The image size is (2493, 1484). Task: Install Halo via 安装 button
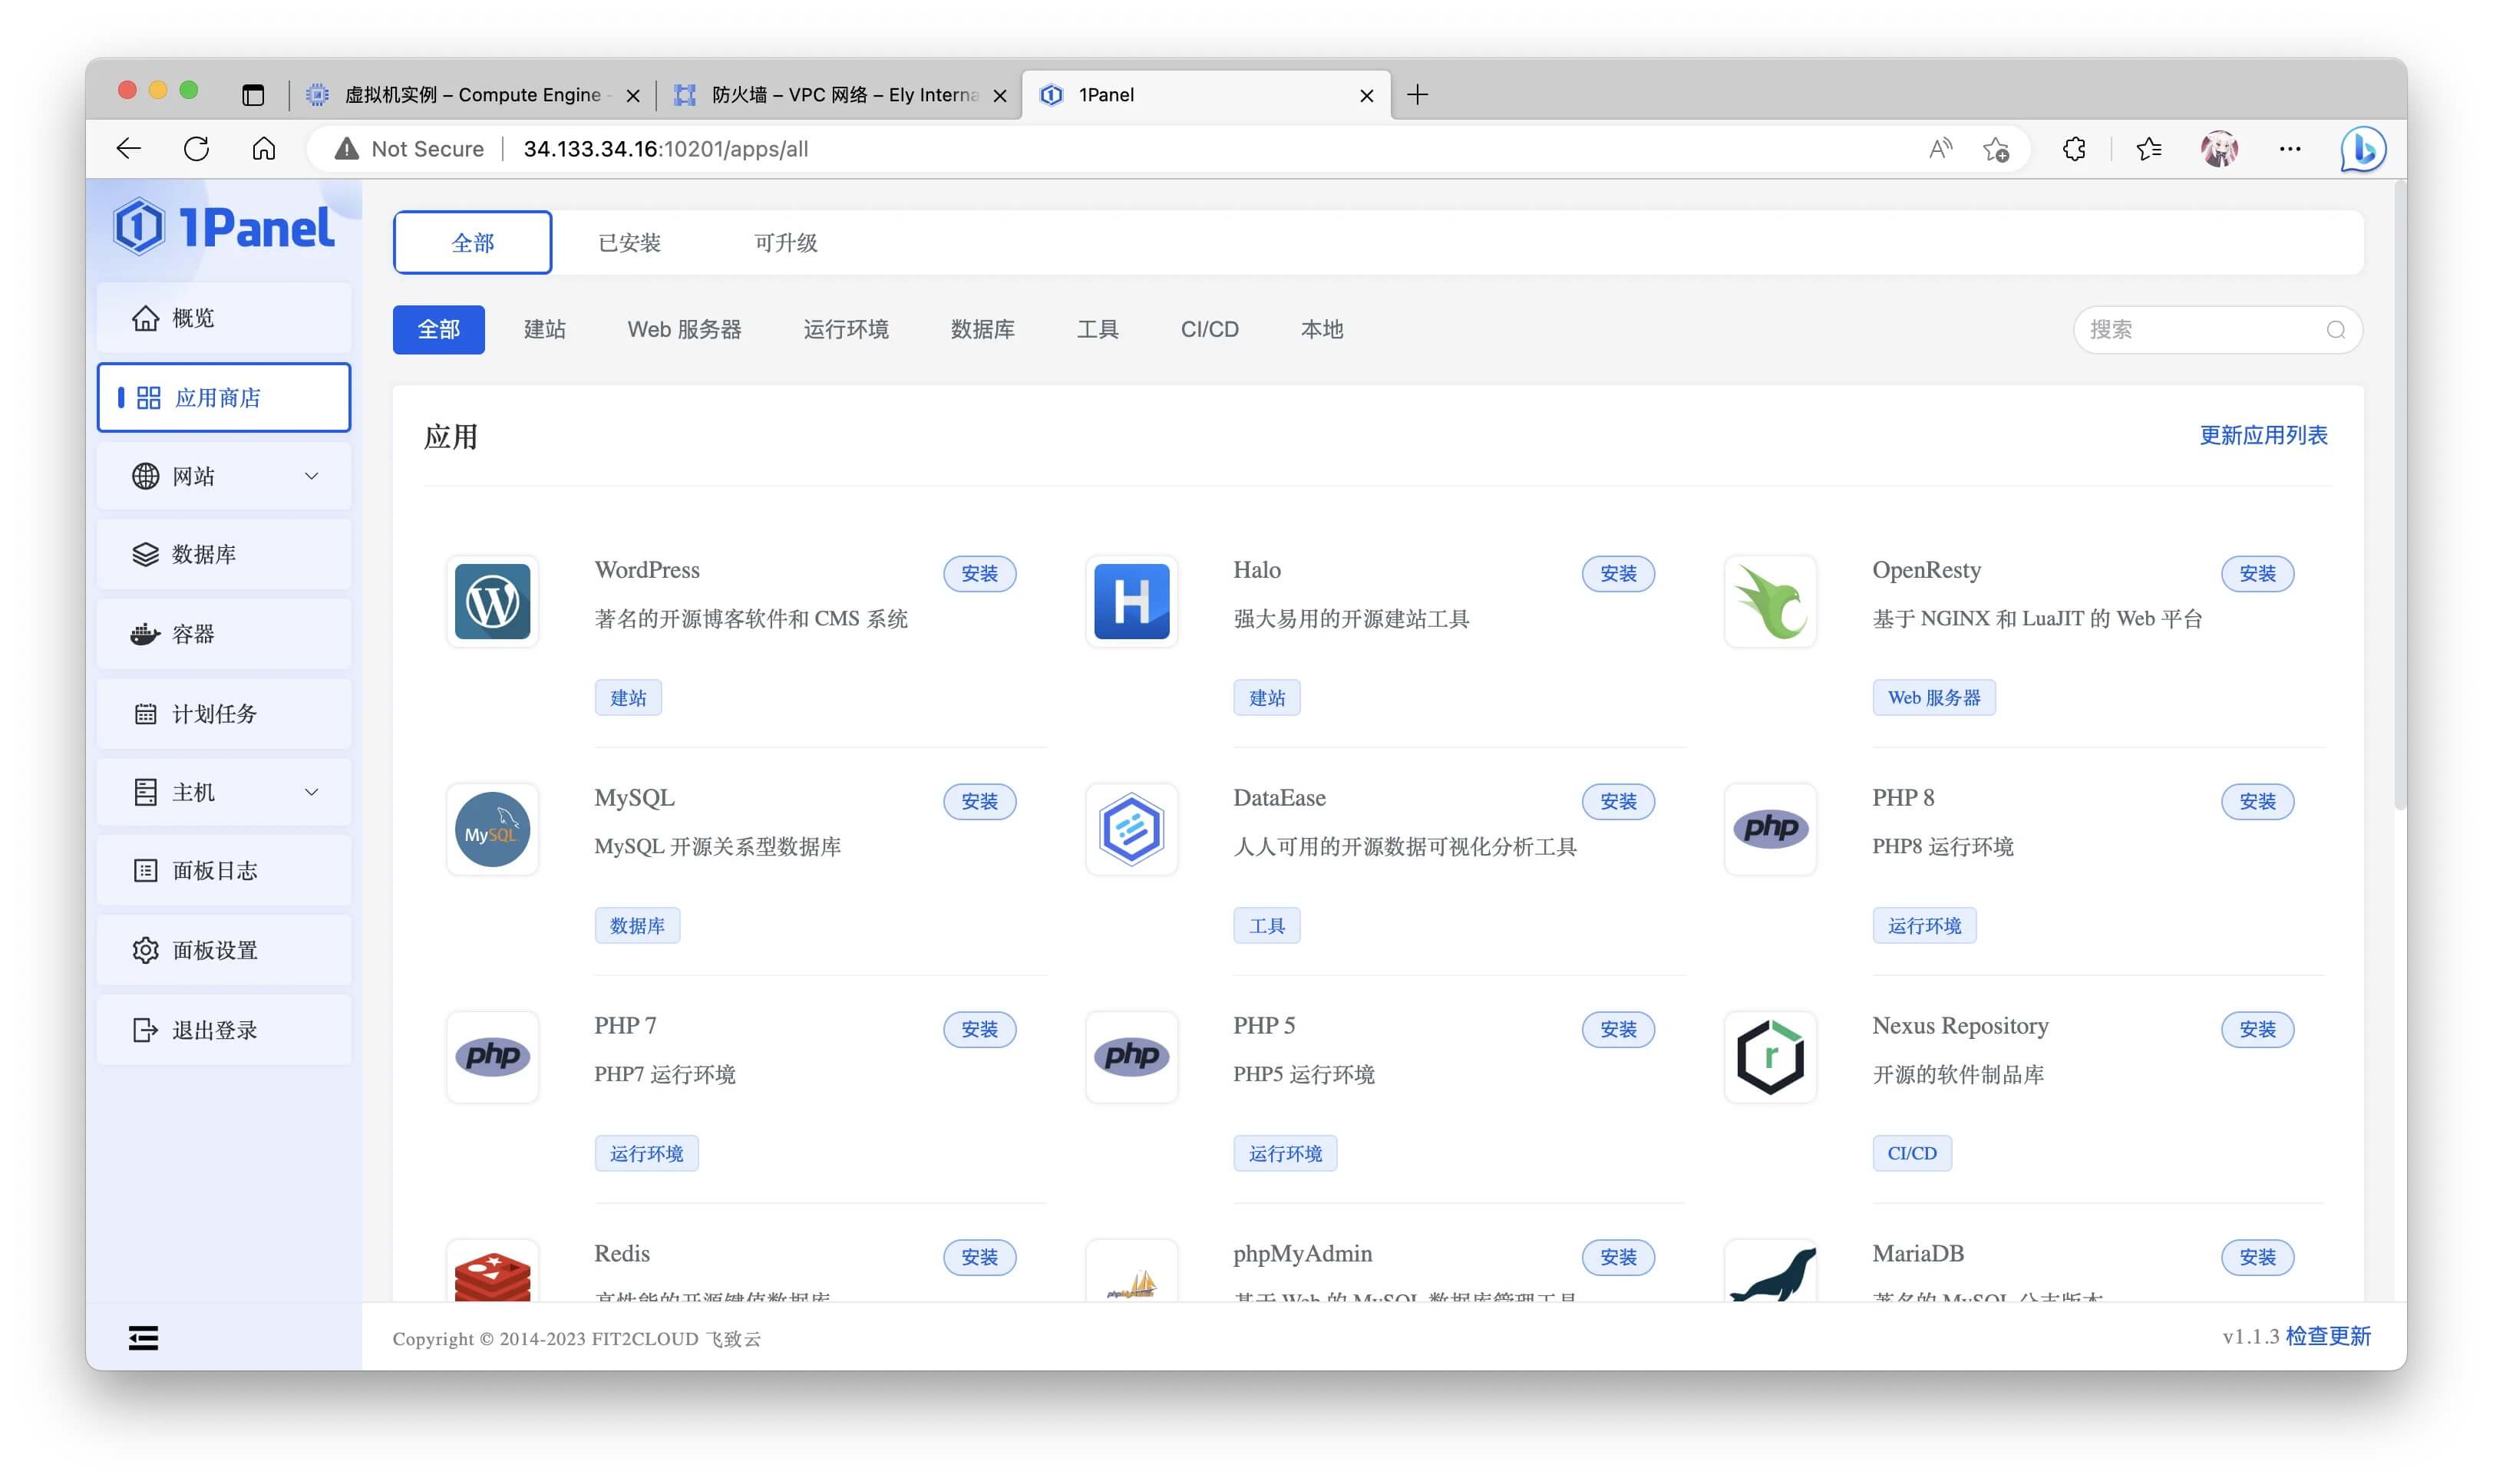click(1618, 574)
